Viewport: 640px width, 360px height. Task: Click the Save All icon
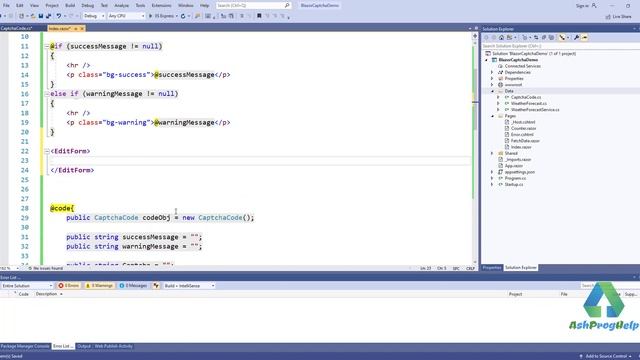[48, 16]
